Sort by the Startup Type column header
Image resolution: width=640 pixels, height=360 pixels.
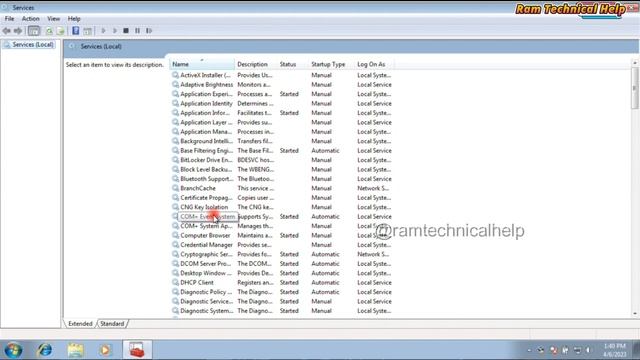[332, 64]
